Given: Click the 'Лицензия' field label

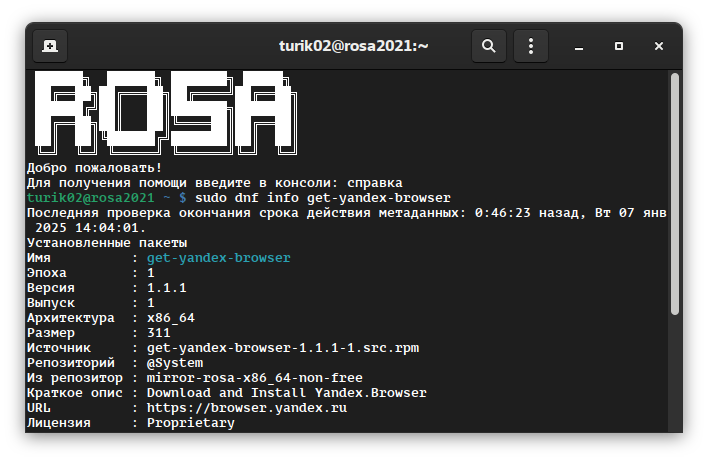Looking at the screenshot, I should click(x=59, y=423).
